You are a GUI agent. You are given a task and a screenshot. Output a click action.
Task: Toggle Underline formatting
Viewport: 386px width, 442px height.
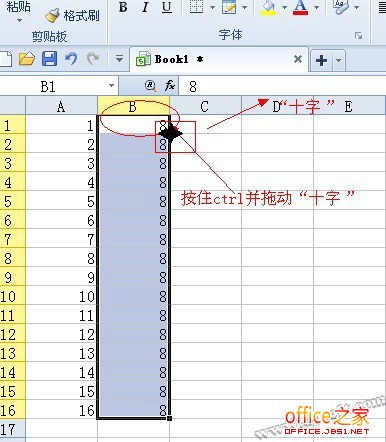[x=166, y=7]
